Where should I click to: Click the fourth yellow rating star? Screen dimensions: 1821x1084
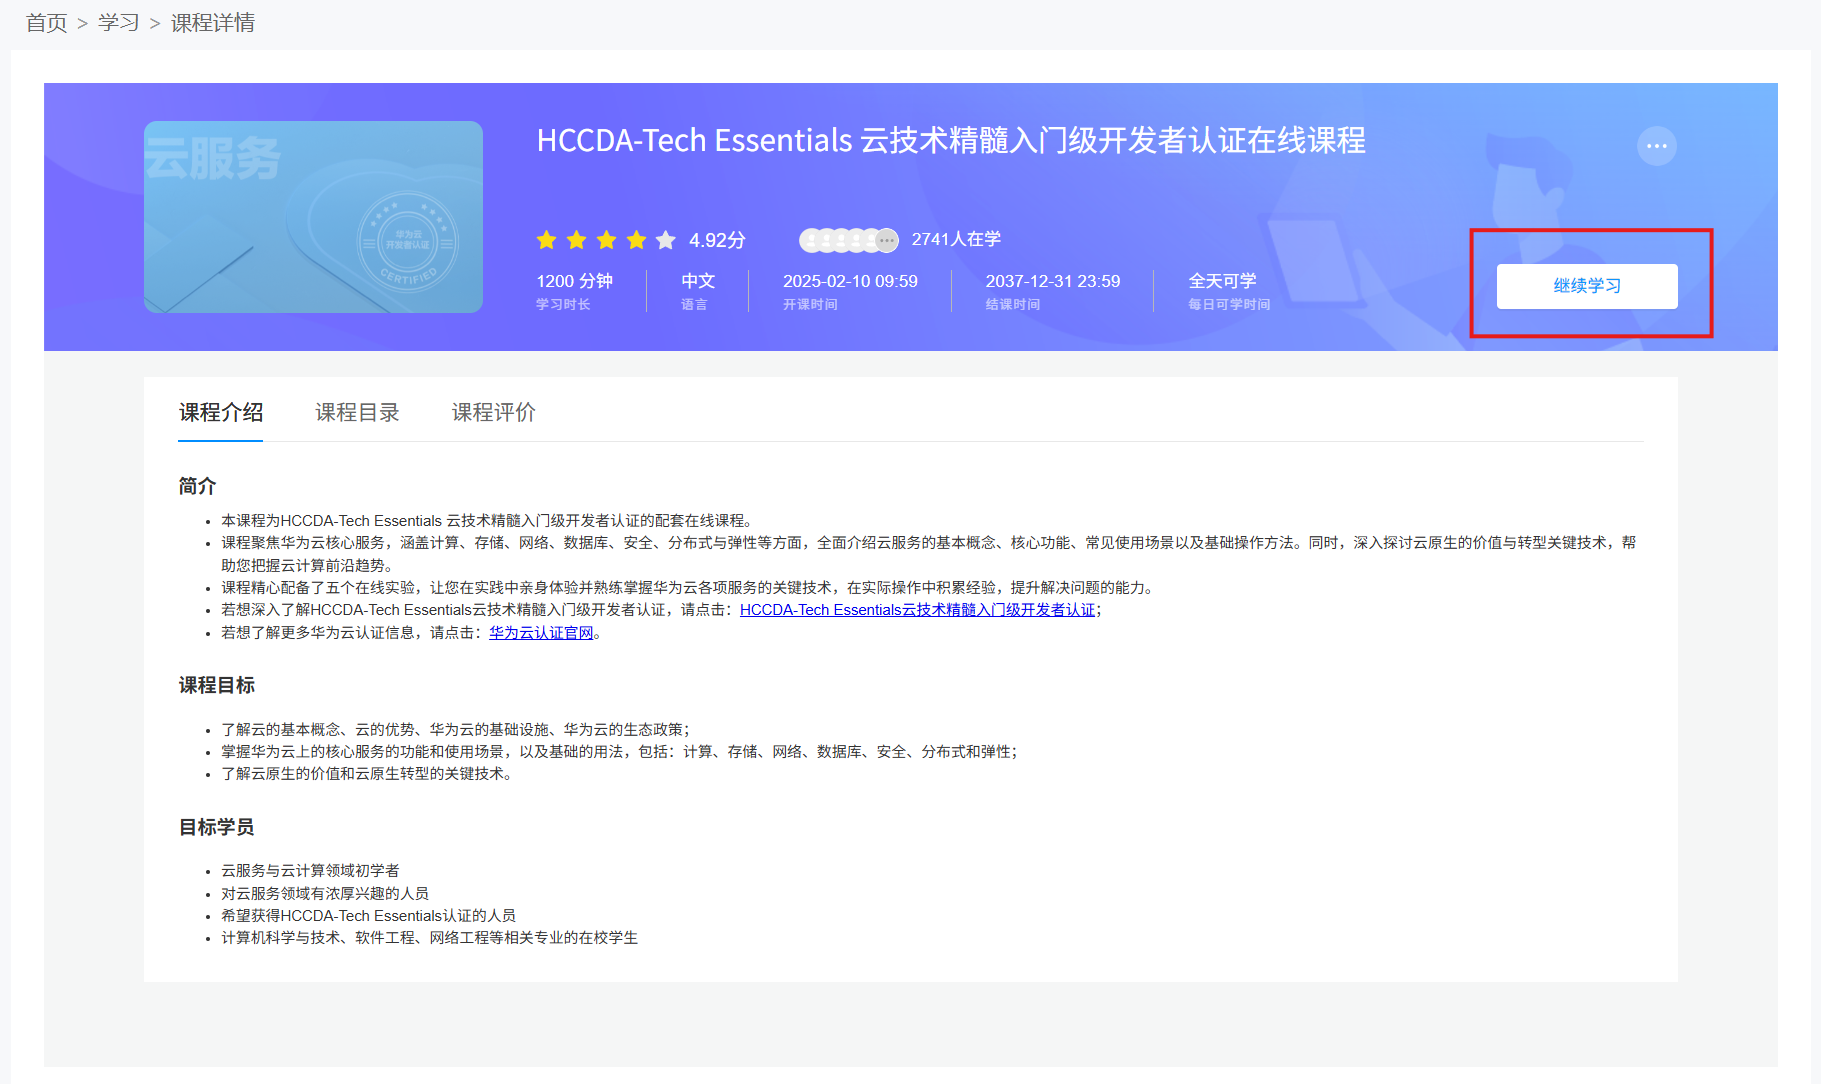coord(636,240)
